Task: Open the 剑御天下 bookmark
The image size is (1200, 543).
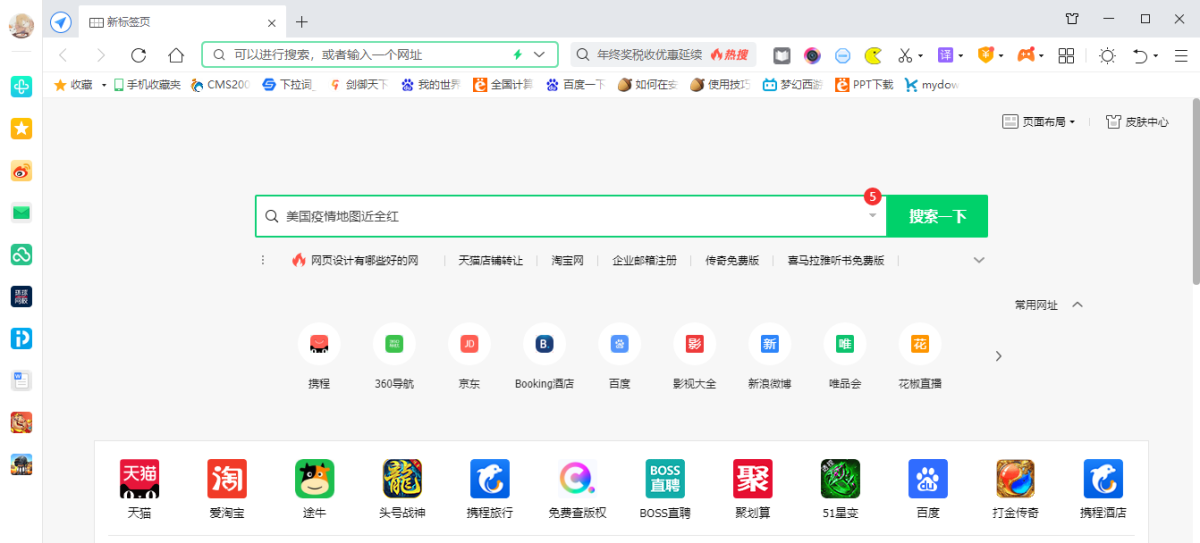Action: tap(358, 85)
